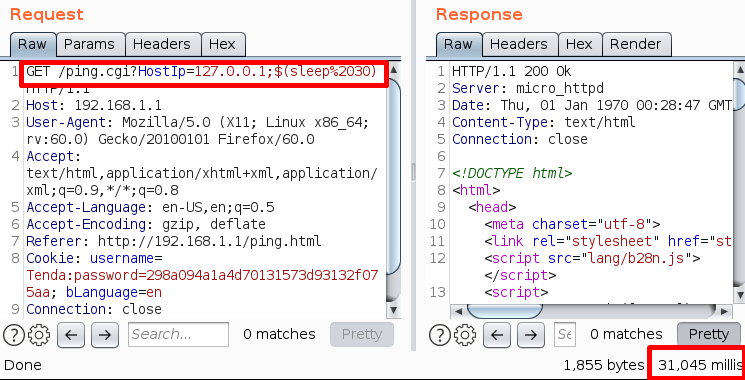Image resolution: width=745 pixels, height=380 pixels.
Task: Go to previous match in Request search
Action: click(71, 335)
